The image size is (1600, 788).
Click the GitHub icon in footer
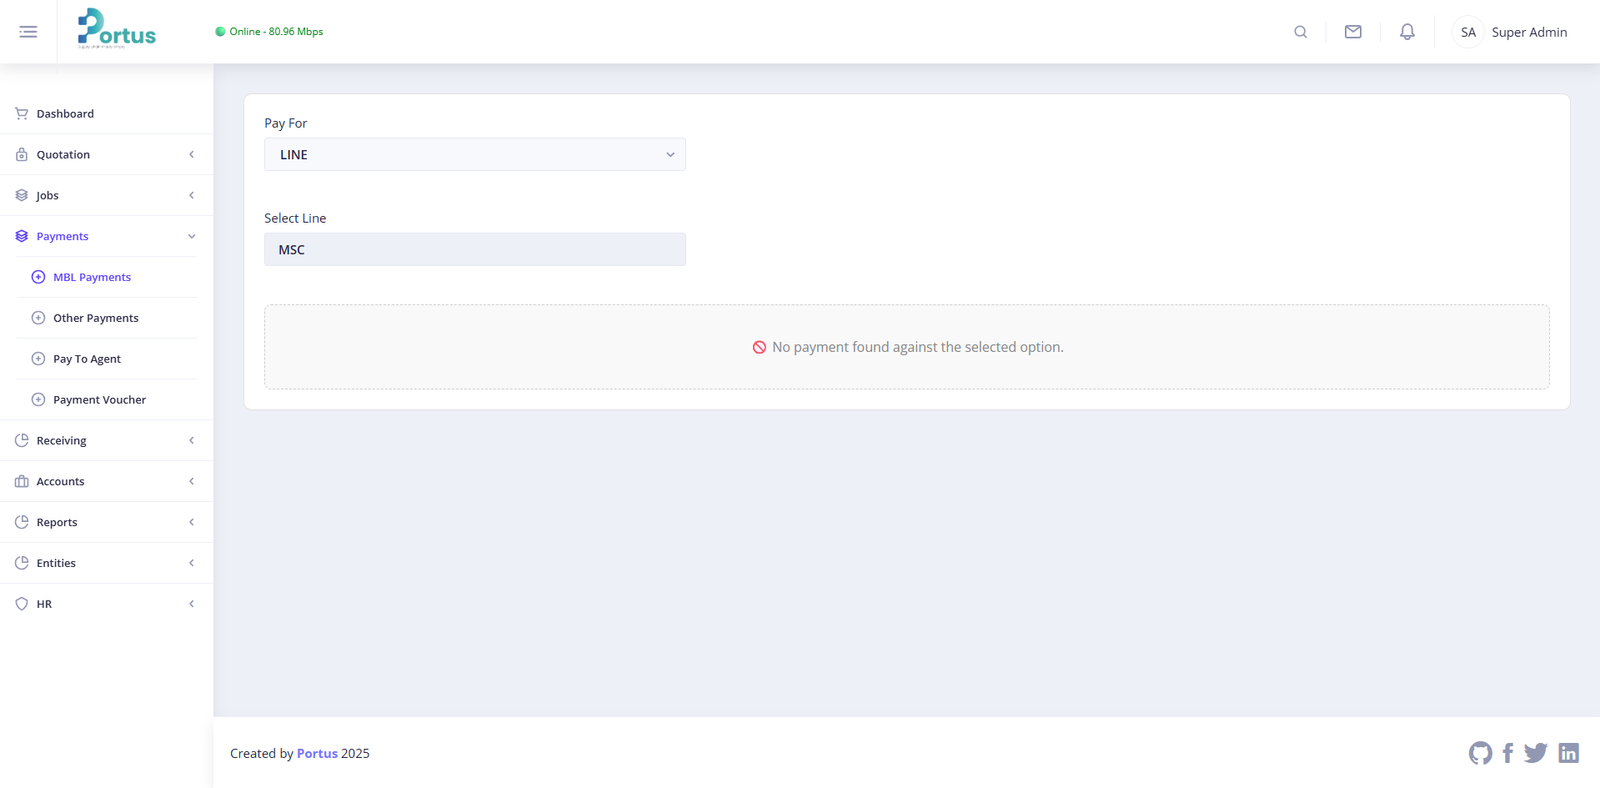click(1480, 753)
